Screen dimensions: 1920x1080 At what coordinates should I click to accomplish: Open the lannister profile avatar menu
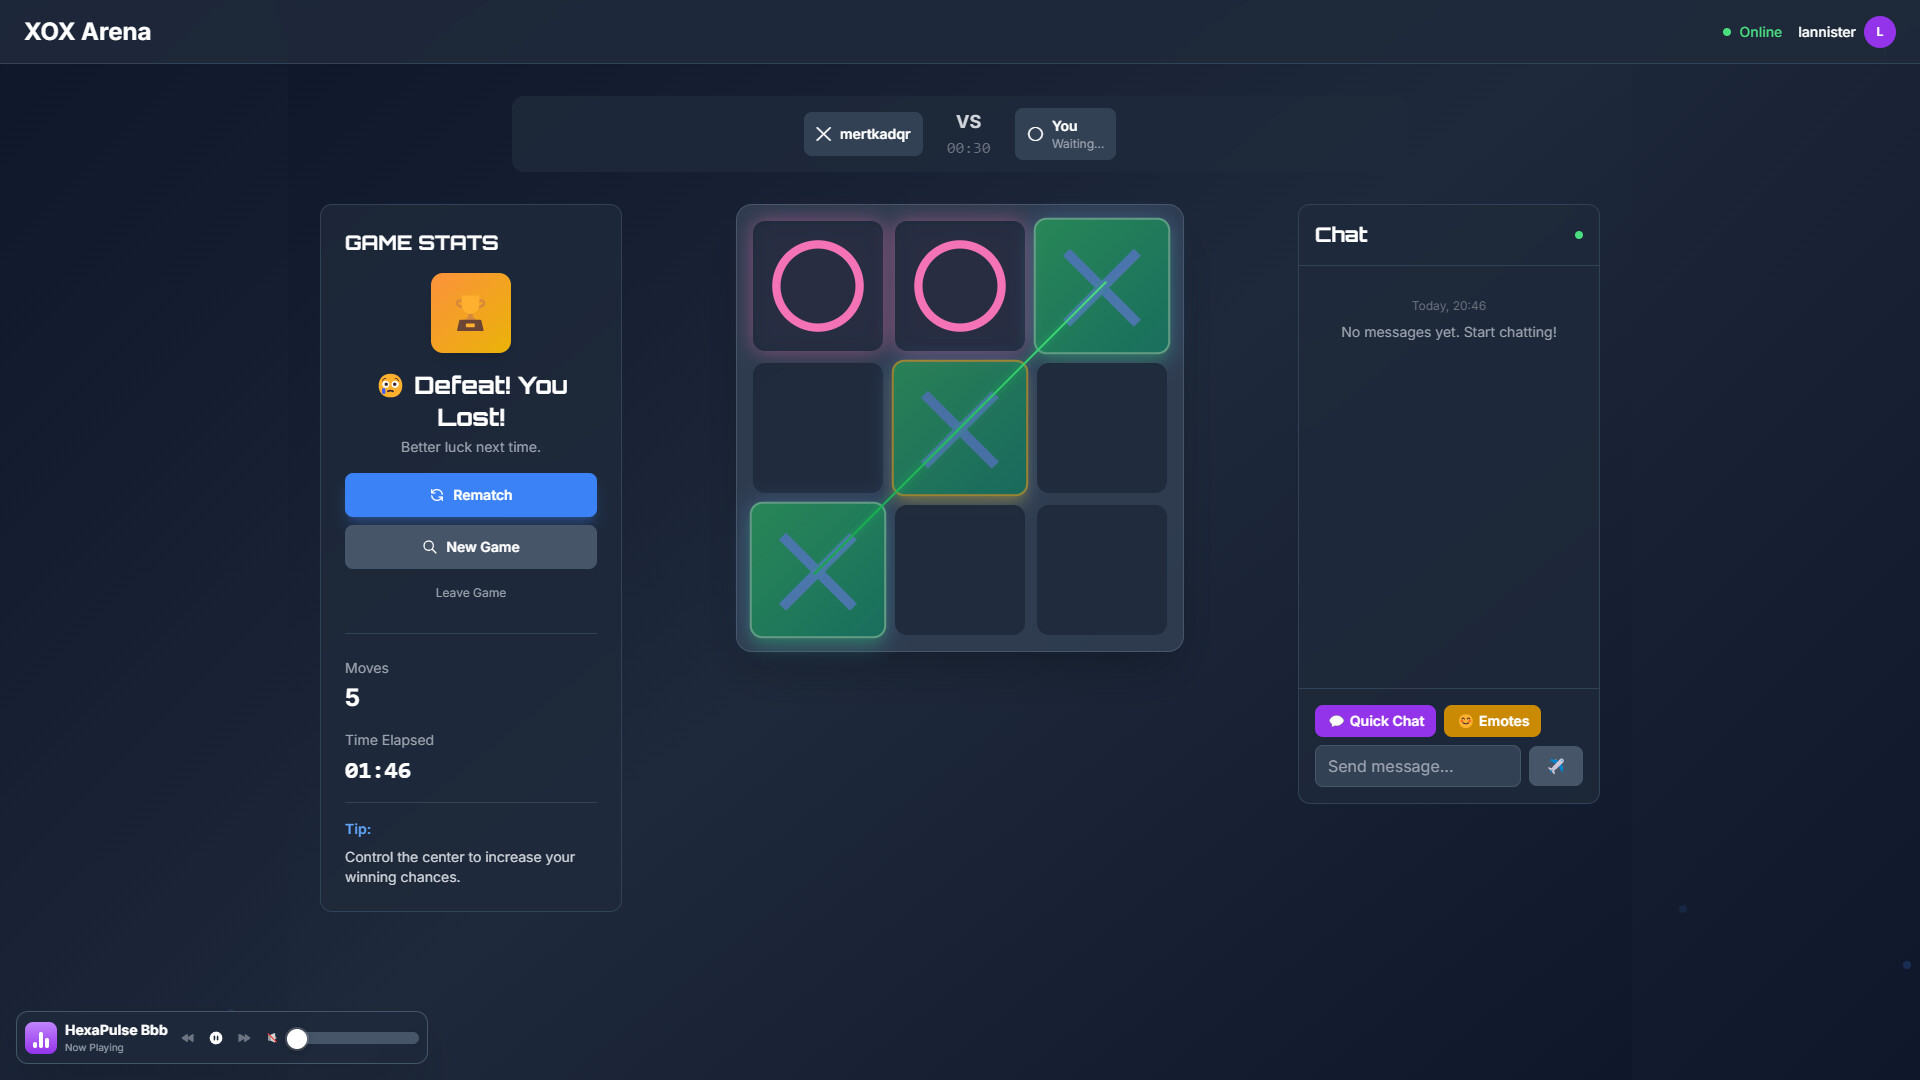1880,32
